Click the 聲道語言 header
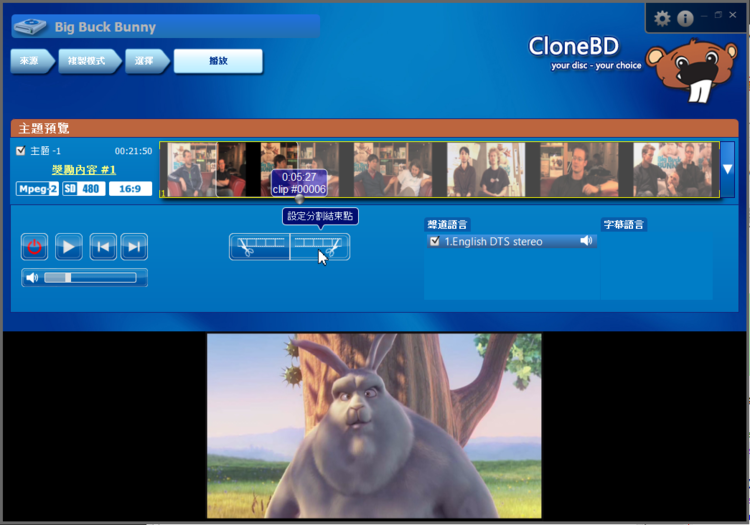 pos(447,224)
